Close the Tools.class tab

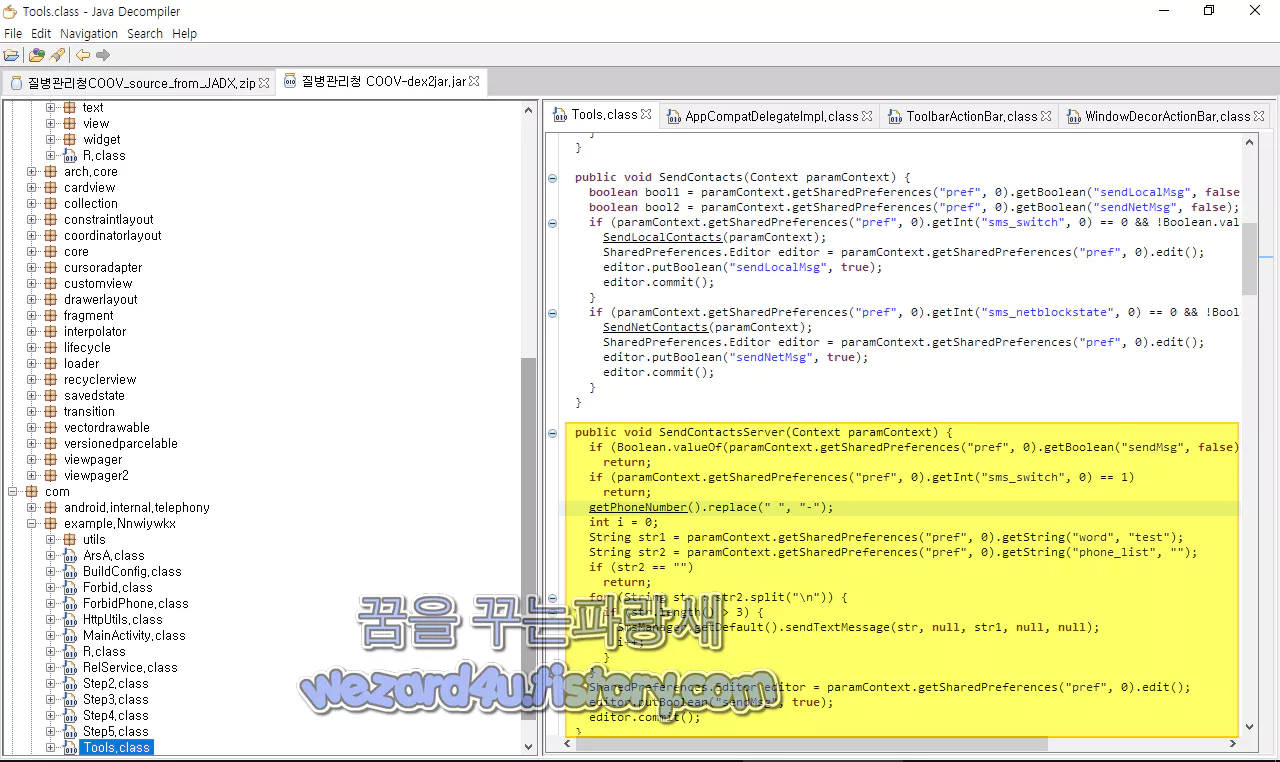pos(646,115)
